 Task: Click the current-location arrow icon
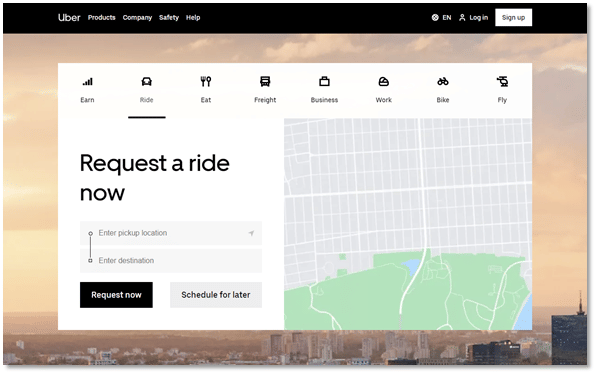[x=251, y=233]
